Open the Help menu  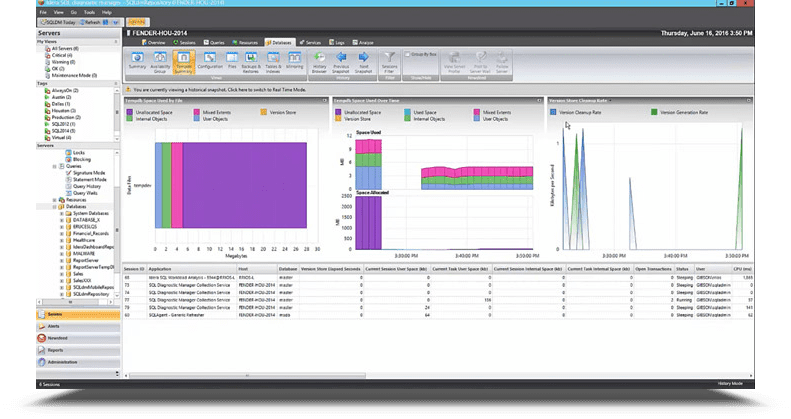(x=106, y=12)
